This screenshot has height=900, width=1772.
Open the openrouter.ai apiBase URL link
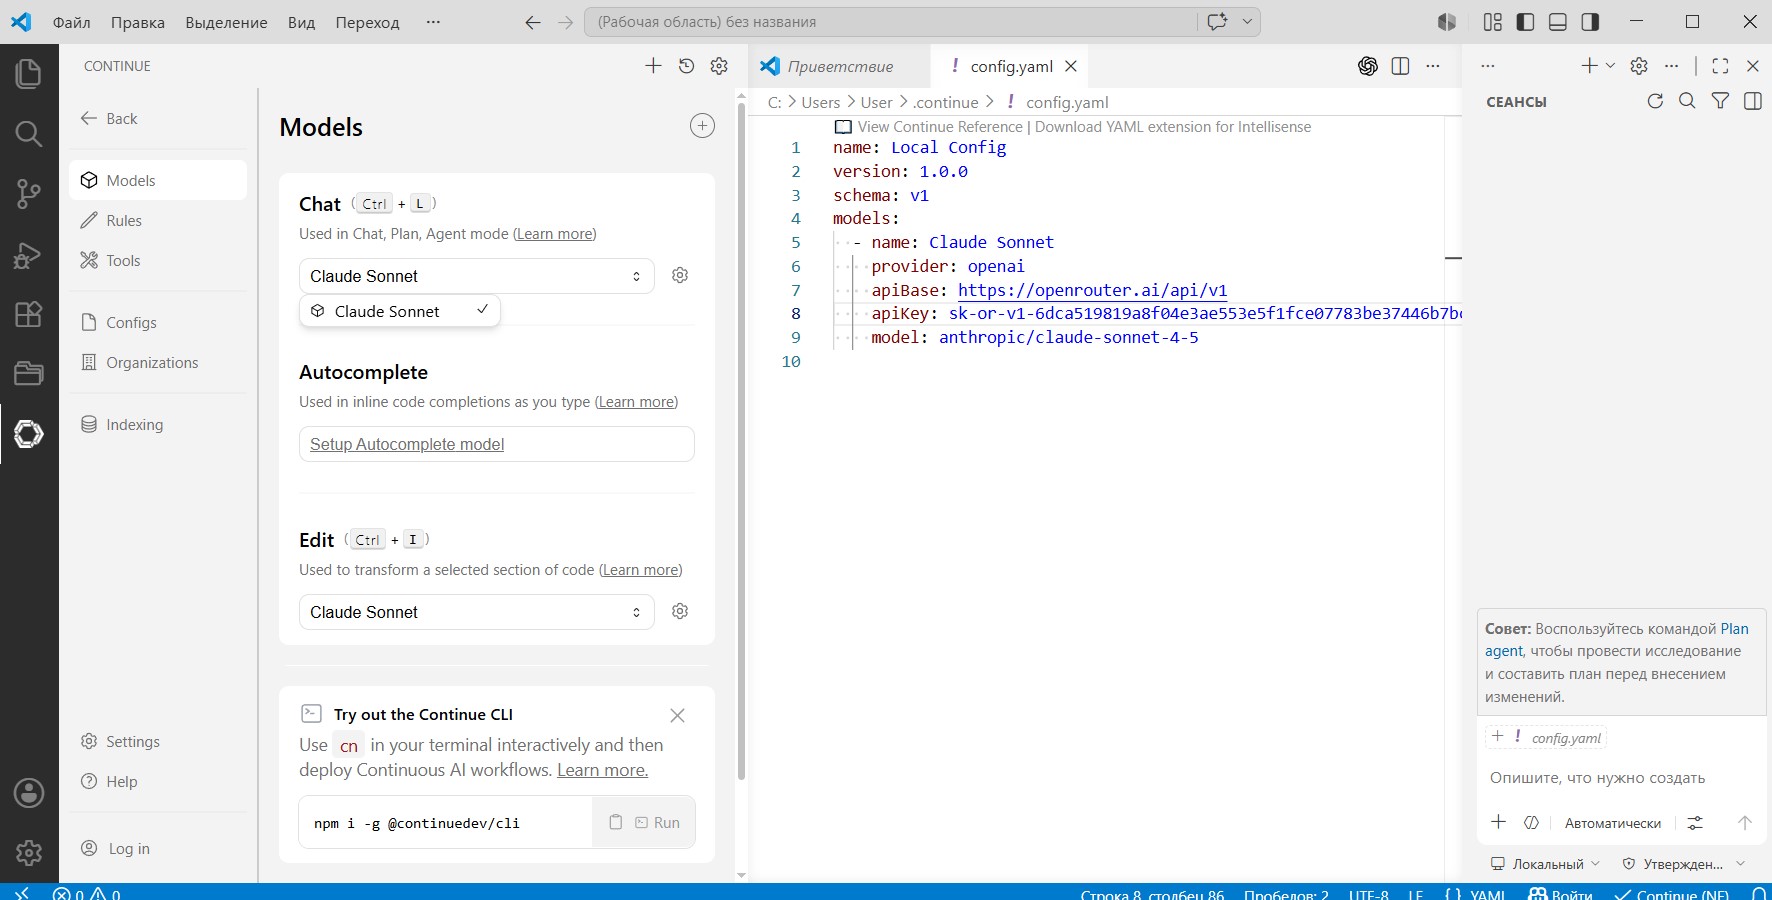pos(1092,290)
